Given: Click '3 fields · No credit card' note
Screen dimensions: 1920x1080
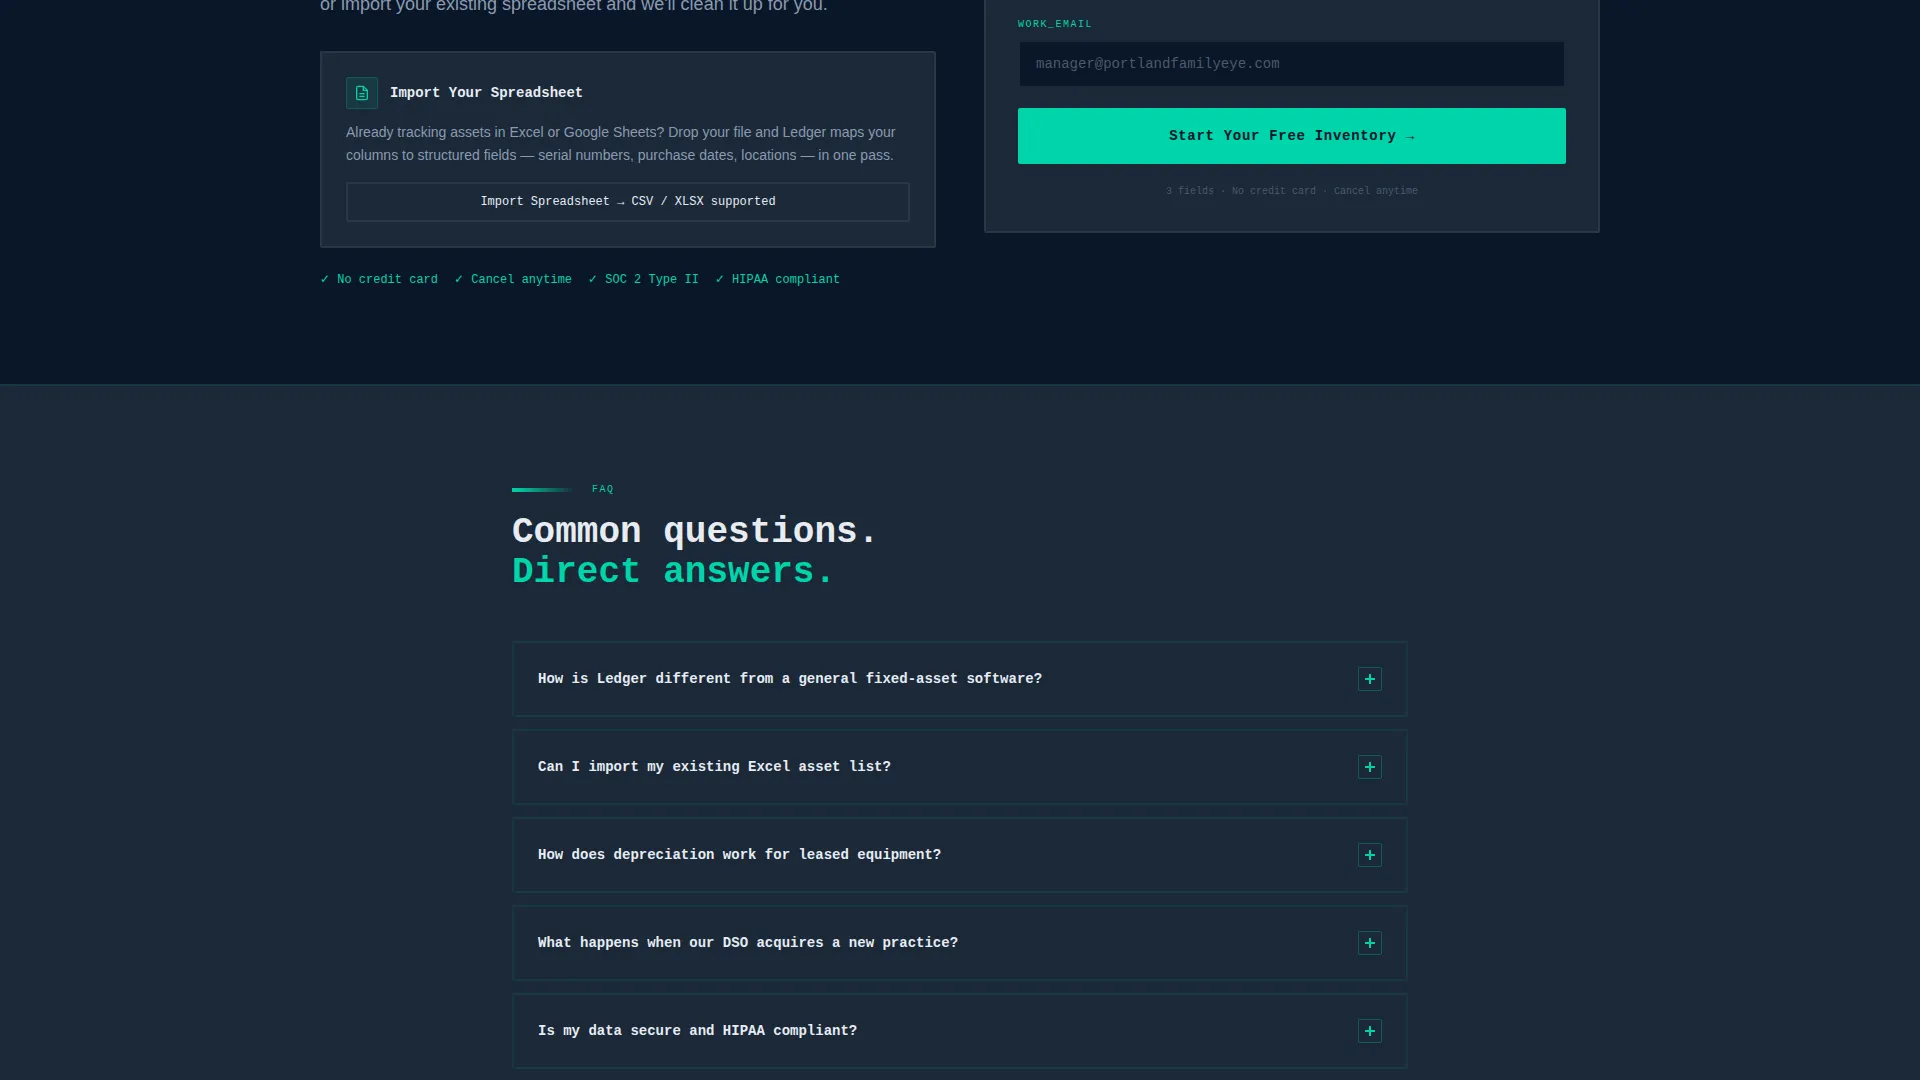Looking at the screenshot, I should [1291, 191].
